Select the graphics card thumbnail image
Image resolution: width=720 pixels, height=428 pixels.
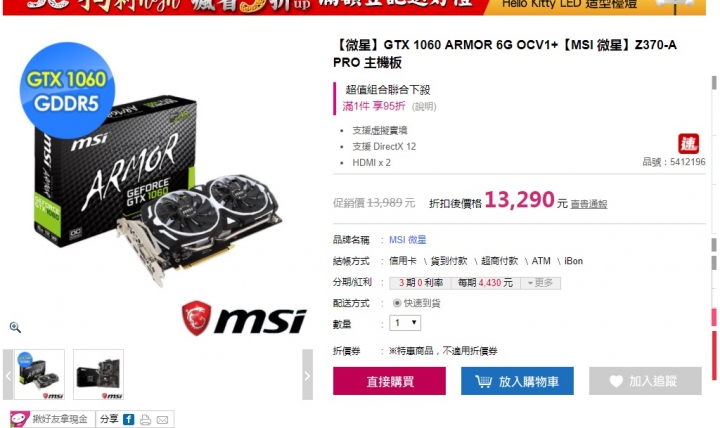(x=39, y=374)
